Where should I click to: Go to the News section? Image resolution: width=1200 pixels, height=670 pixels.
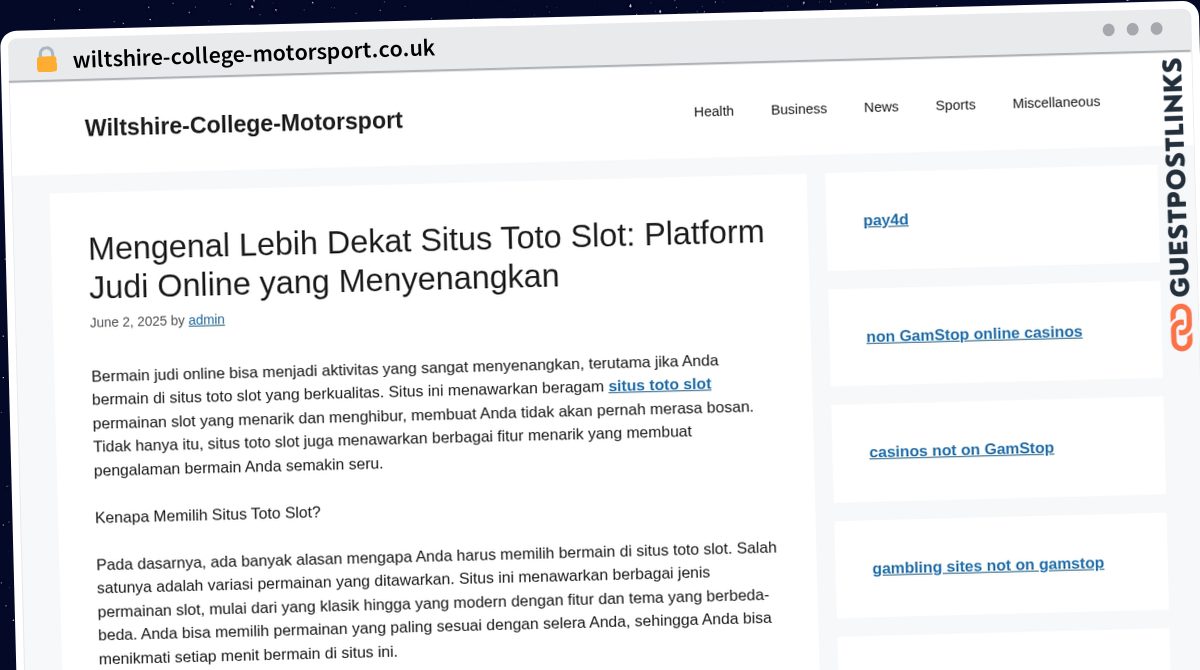tap(881, 107)
